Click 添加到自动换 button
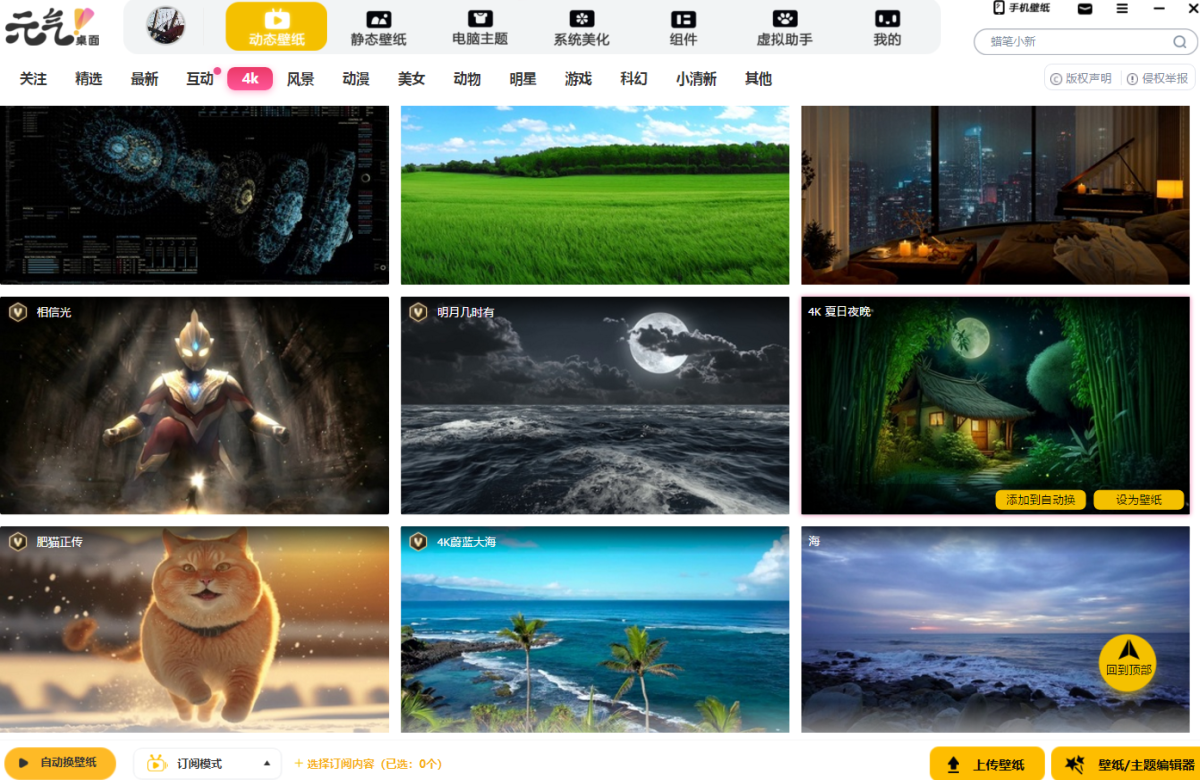Viewport: 1200px width, 780px height. tap(1040, 500)
